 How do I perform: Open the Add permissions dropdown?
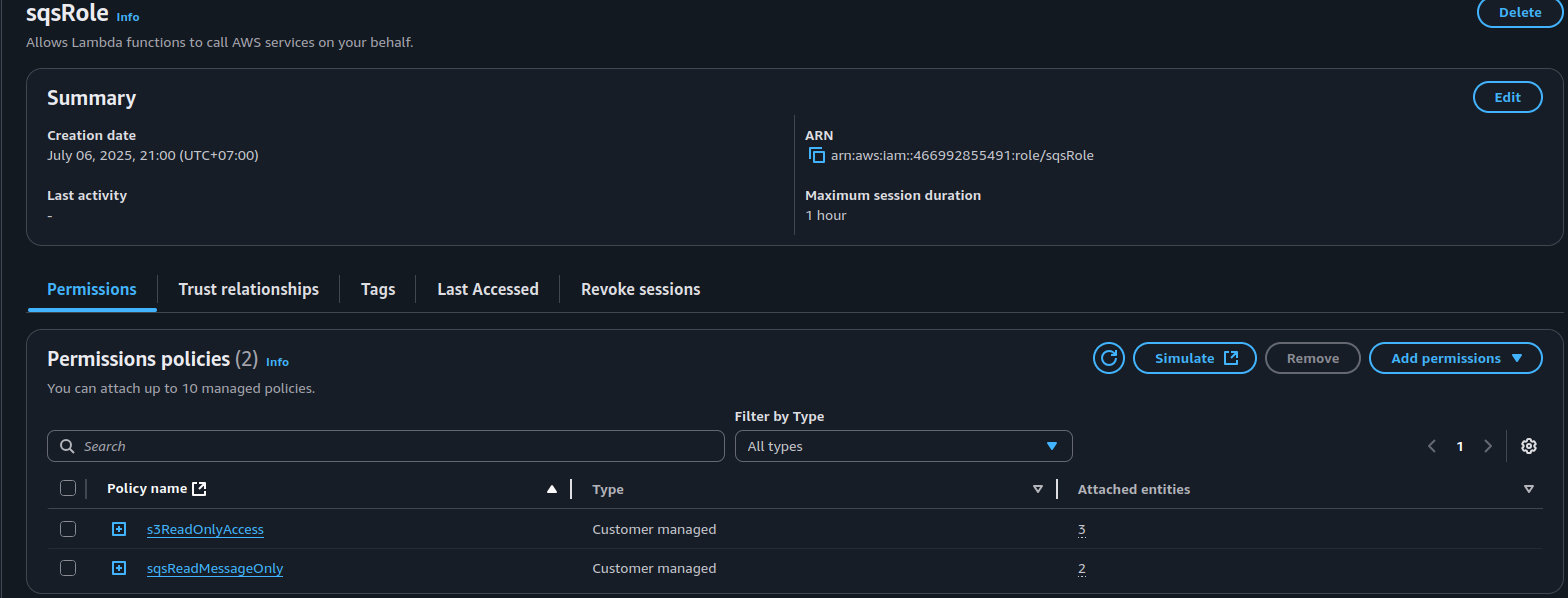(x=1455, y=358)
